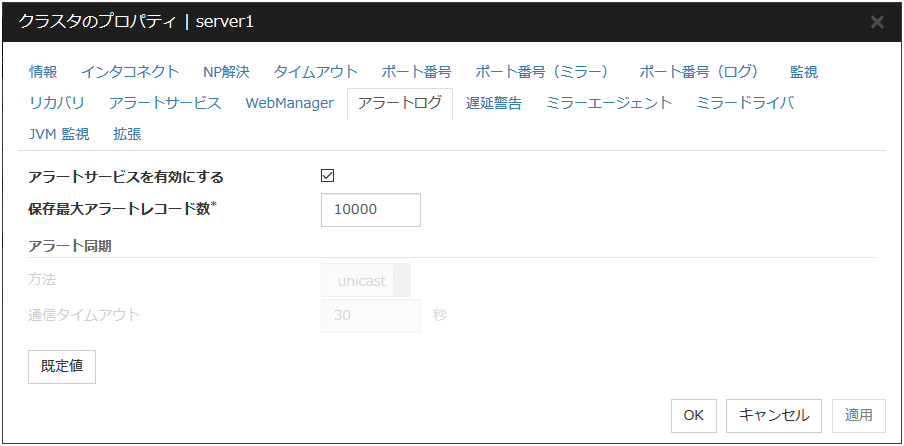The height and width of the screenshot is (446, 904).
Task: Select the NP解決 tab
Action: (226, 72)
